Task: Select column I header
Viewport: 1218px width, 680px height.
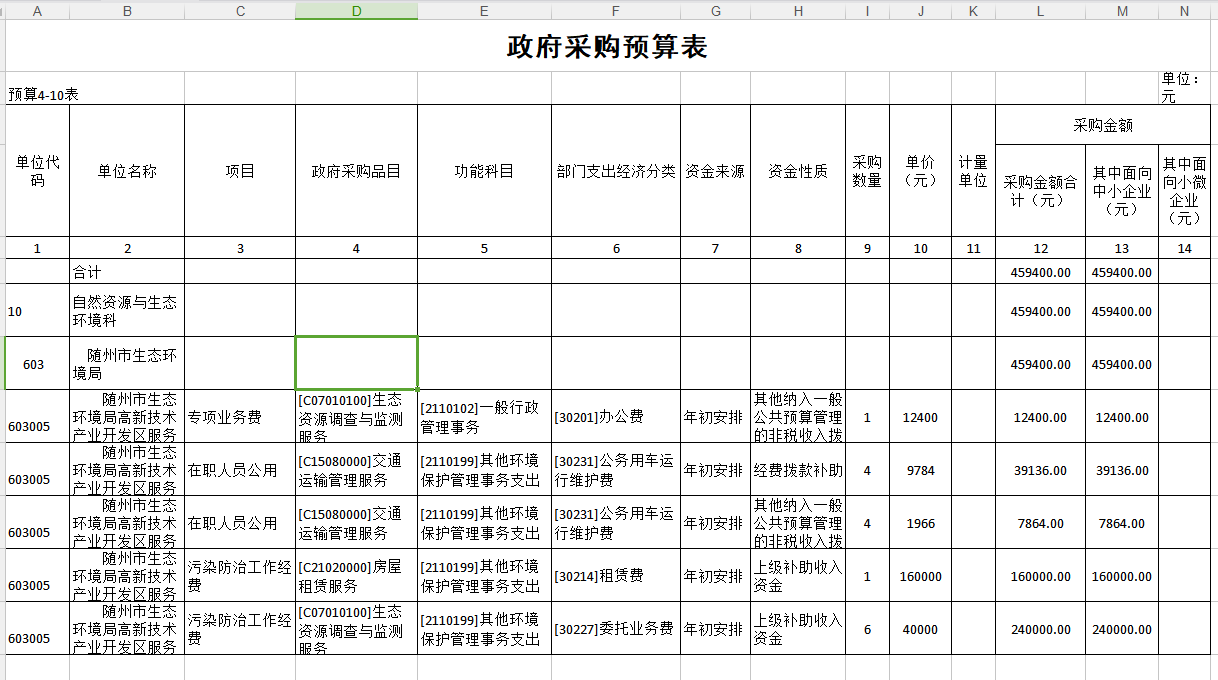Action: click(867, 10)
